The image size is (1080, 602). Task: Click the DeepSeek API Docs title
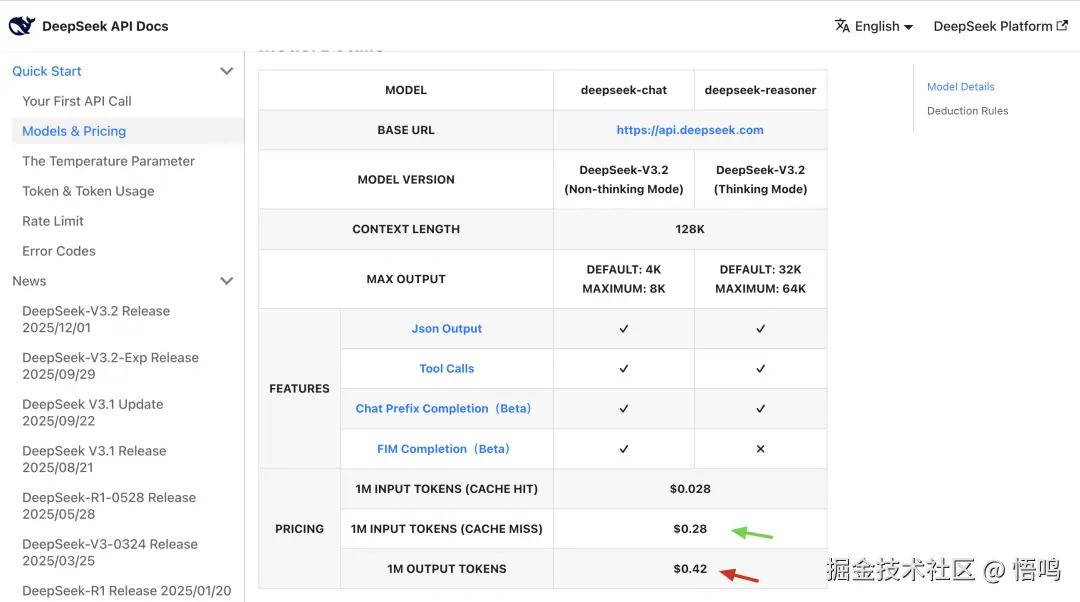[x=105, y=26]
